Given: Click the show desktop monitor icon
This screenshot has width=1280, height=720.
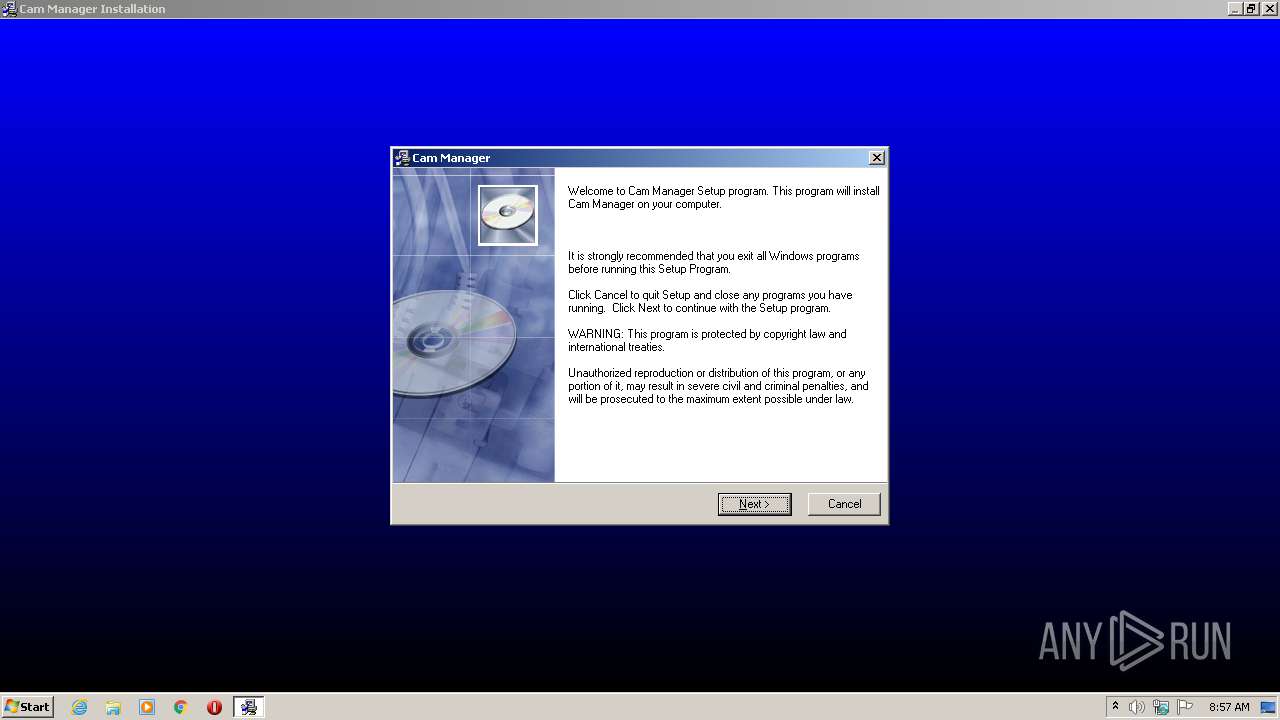Looking at the screenshot, I should pyautogui.click(x=1269, y=707).
